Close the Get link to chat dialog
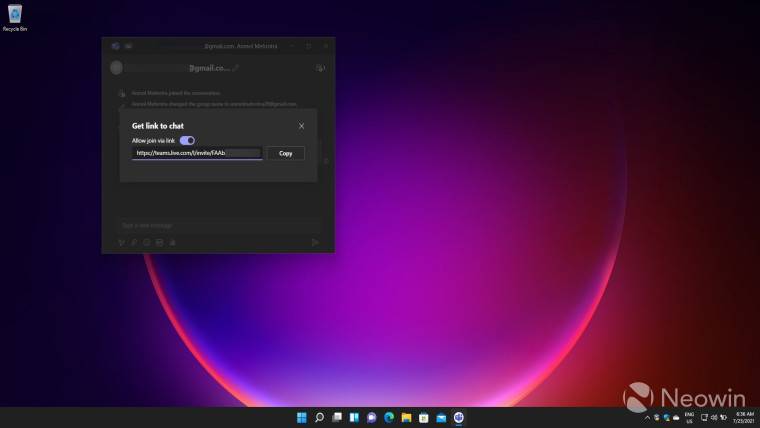 [301, 126]
